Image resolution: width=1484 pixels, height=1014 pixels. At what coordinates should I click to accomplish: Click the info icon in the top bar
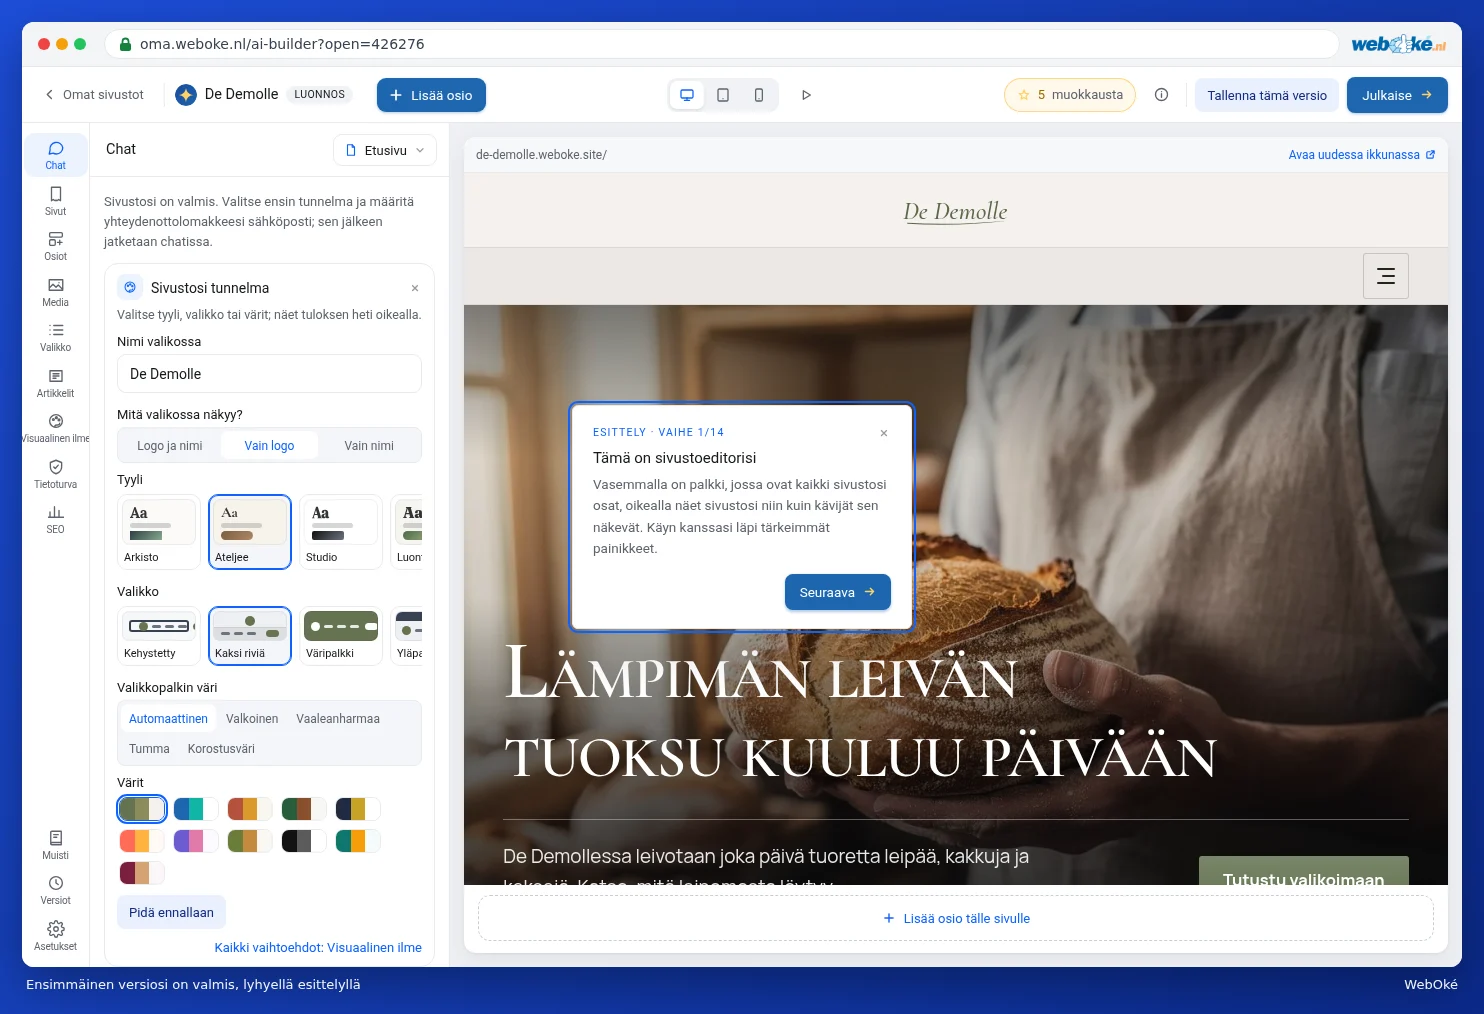(1161, 95)
